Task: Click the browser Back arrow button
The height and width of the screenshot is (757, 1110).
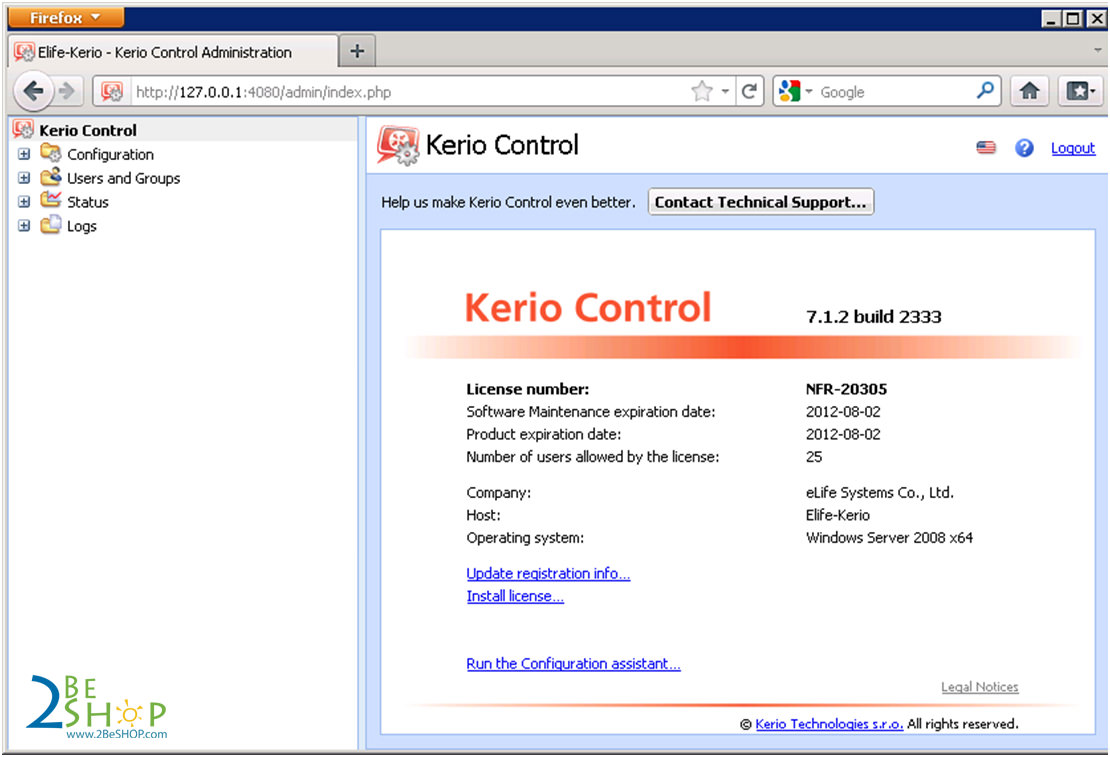Action: (x=33, y=91)
